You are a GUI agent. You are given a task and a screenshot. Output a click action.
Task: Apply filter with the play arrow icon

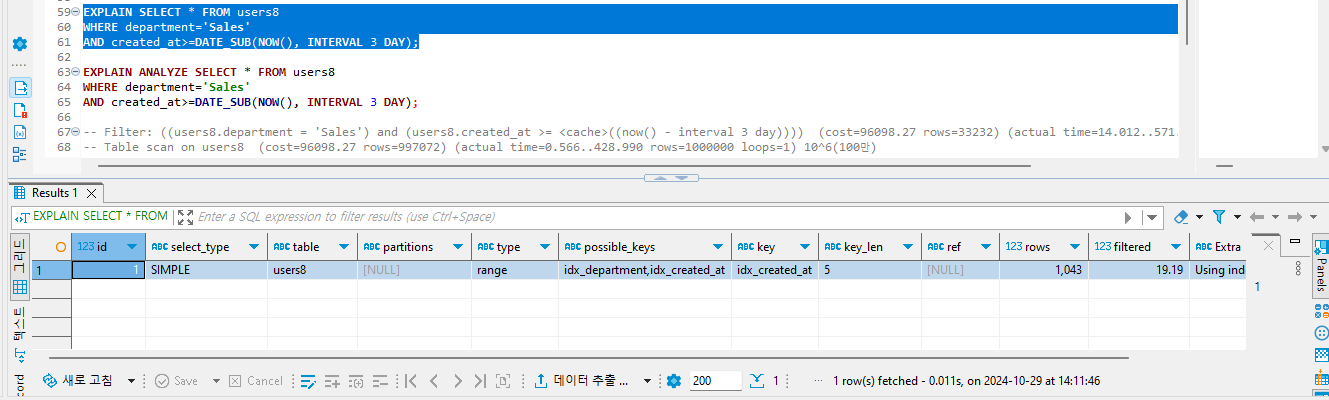[x=1129, y=217]
